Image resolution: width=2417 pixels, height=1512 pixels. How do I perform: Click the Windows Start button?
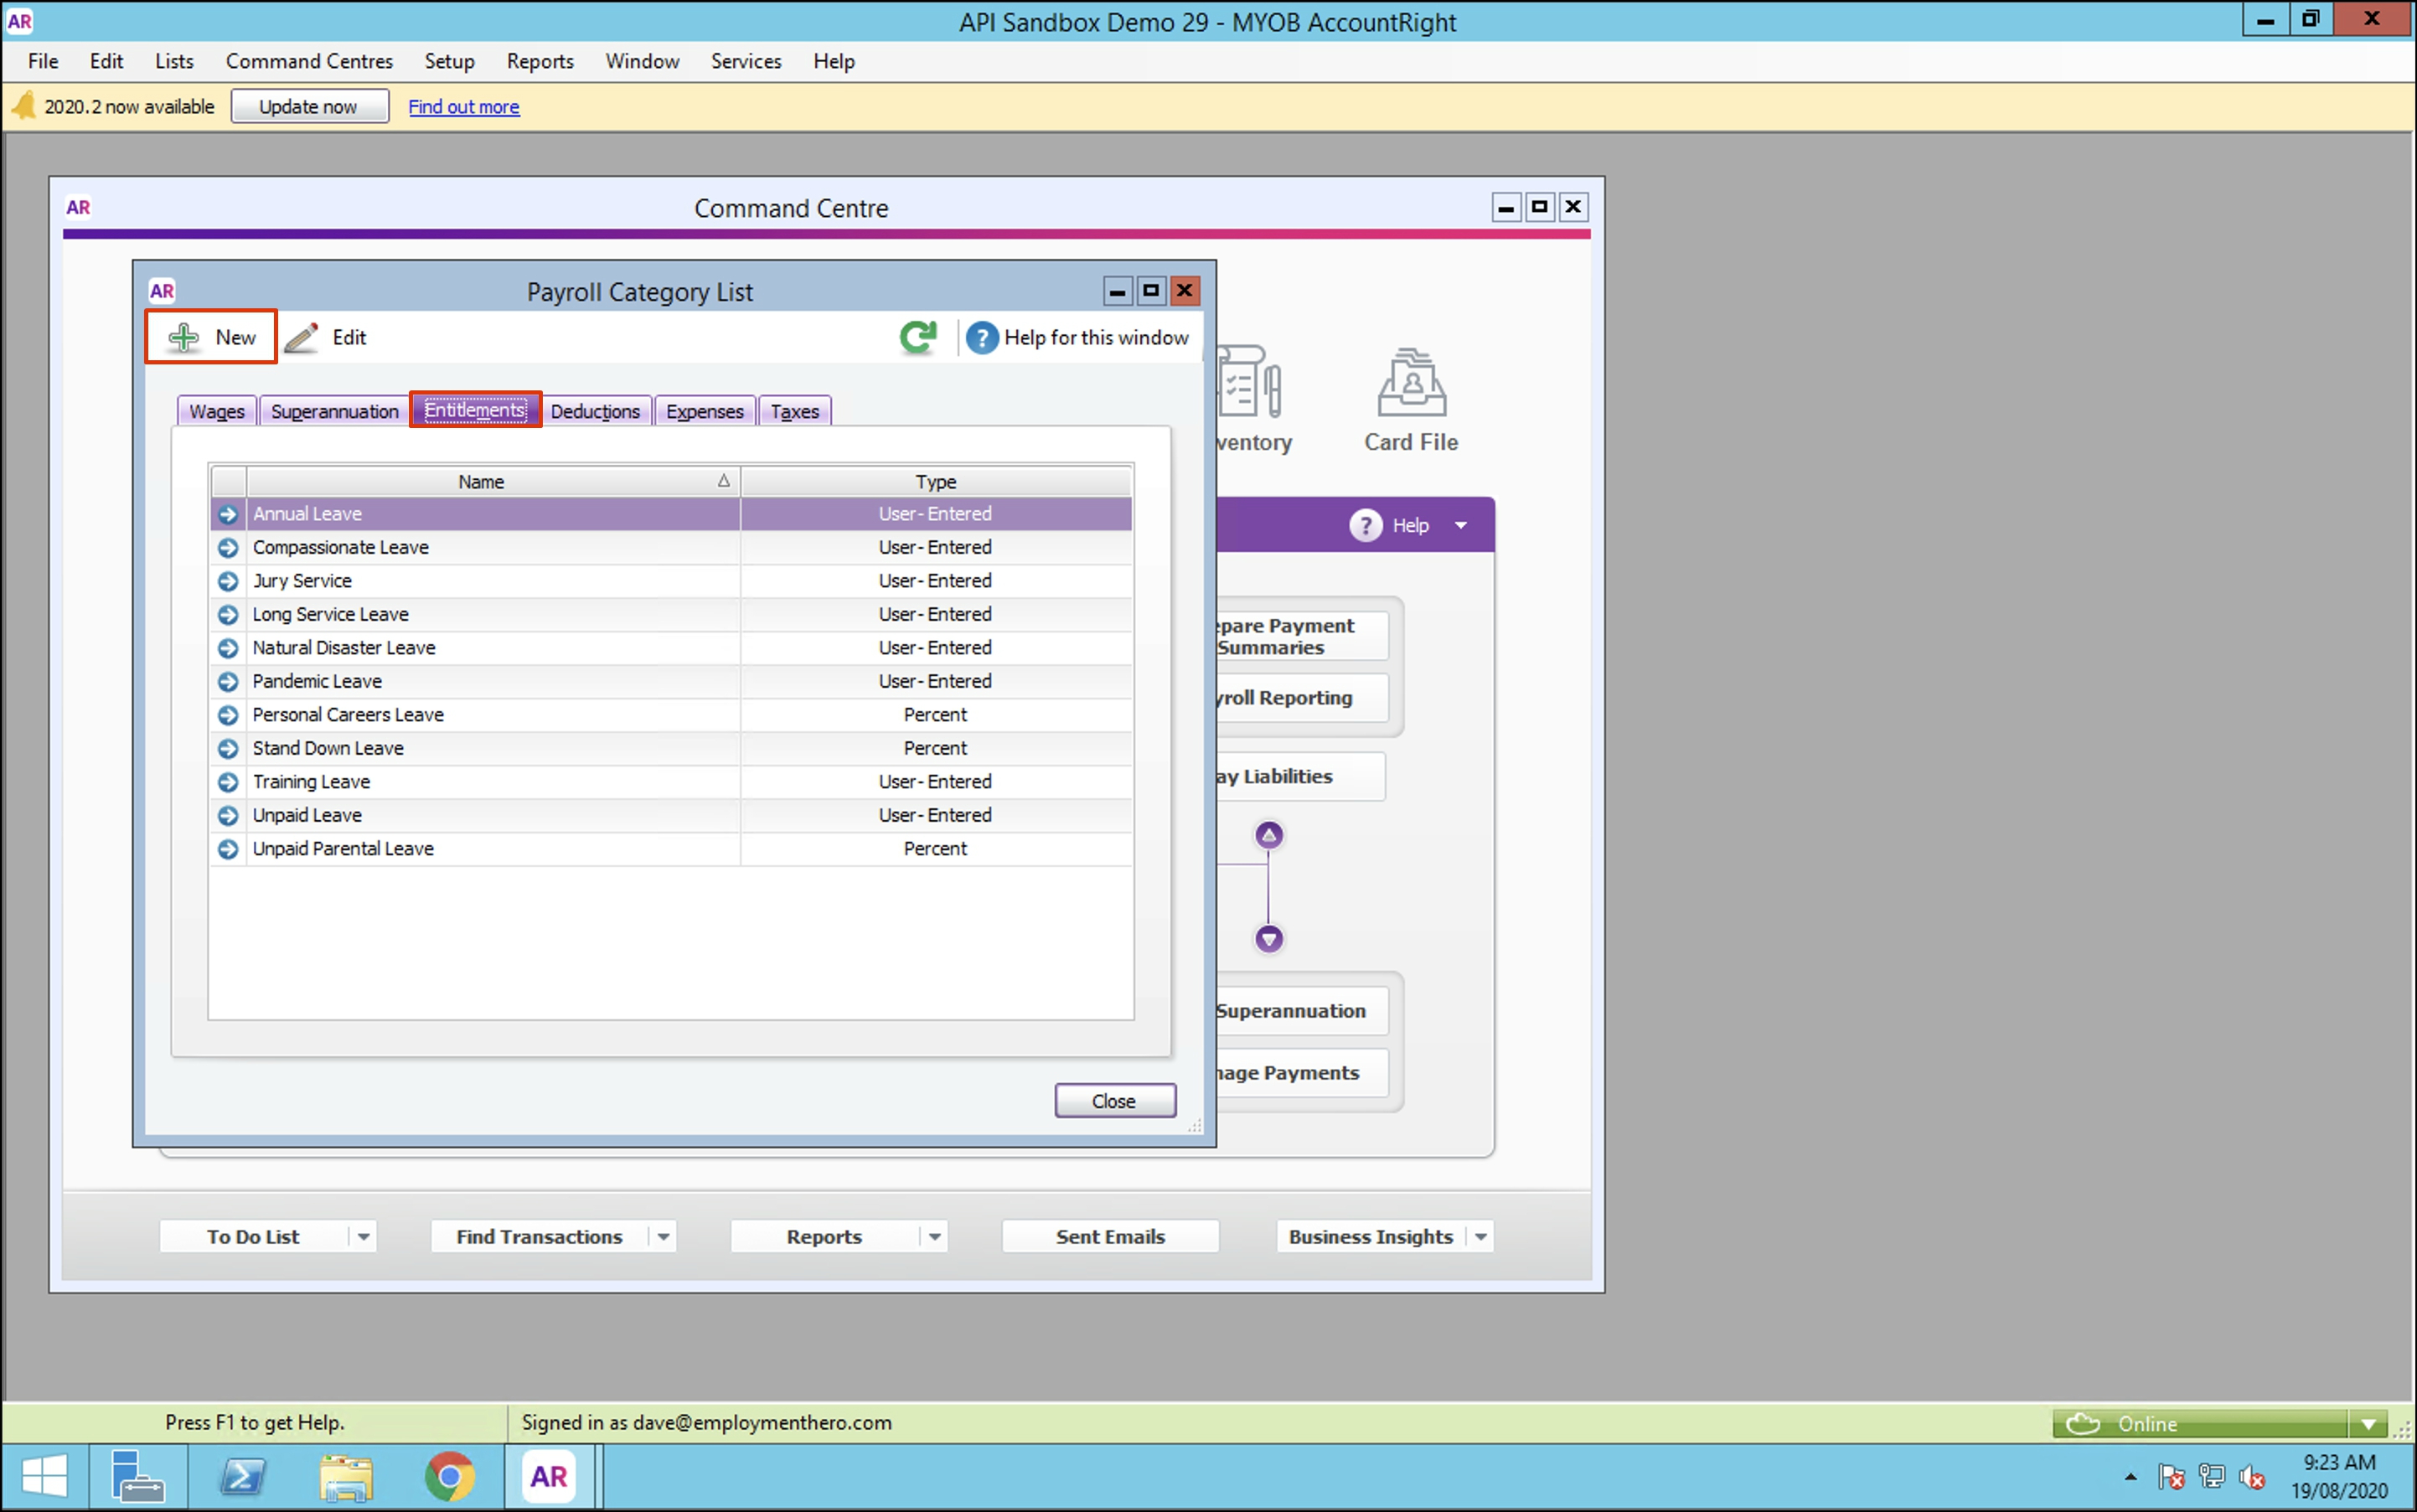(44, 1476)
